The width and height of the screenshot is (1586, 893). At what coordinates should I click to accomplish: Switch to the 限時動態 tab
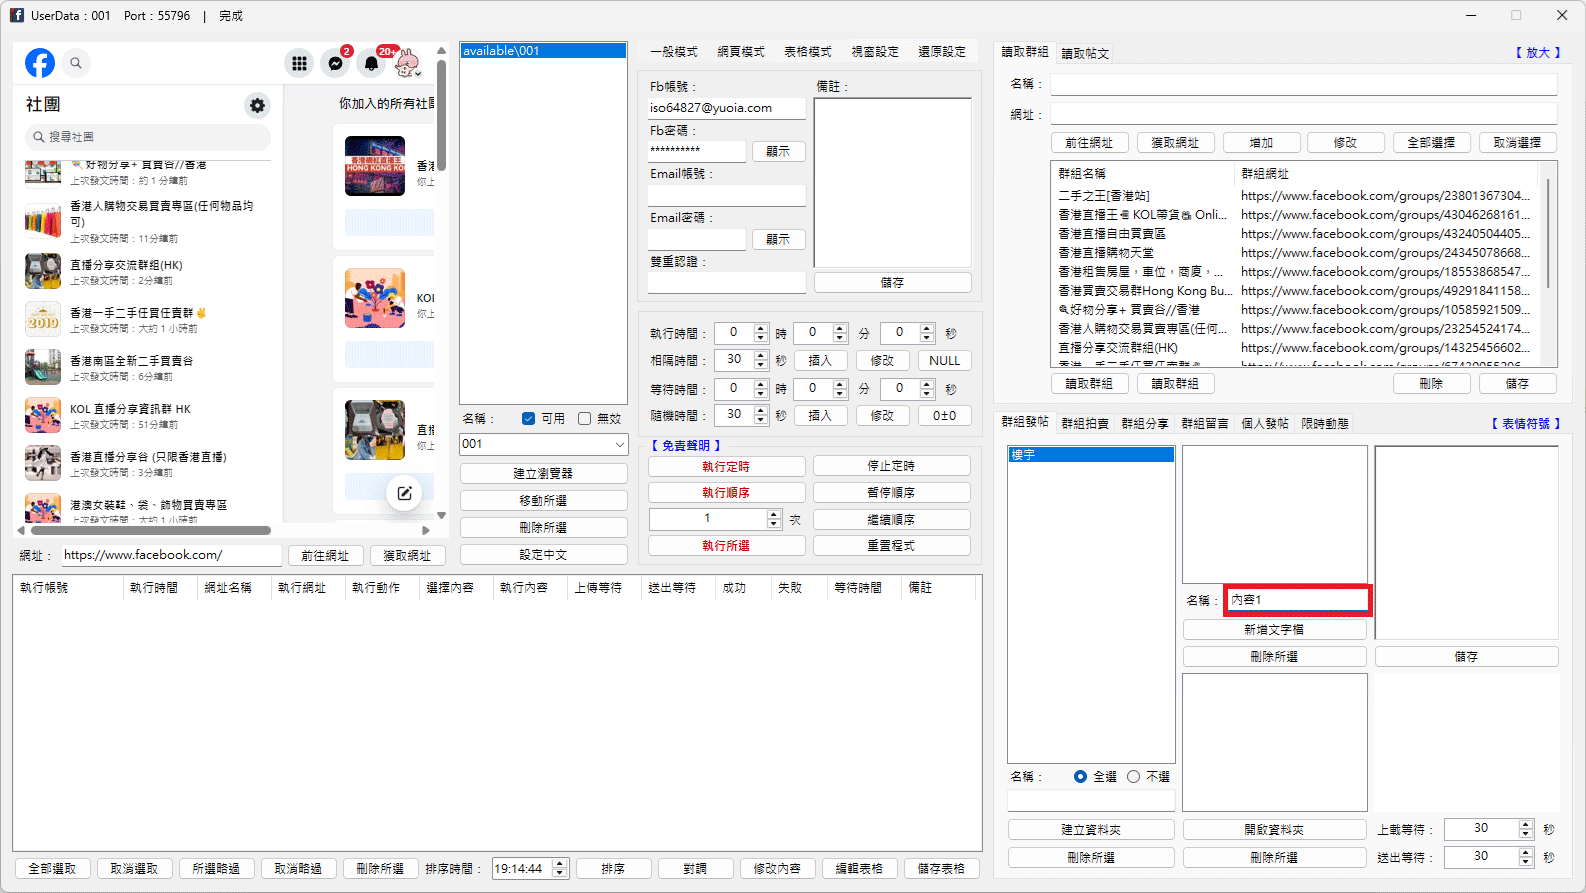1325,424
